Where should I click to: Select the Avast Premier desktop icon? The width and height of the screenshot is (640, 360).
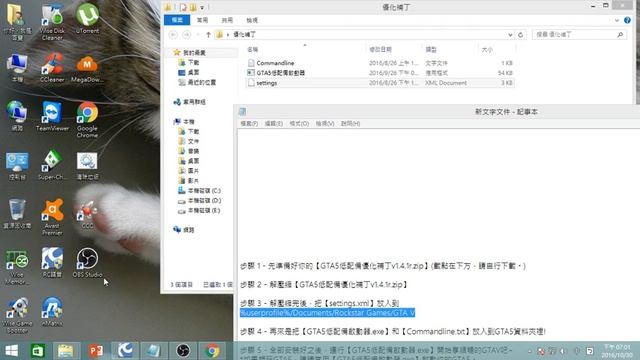coord(52,216)
